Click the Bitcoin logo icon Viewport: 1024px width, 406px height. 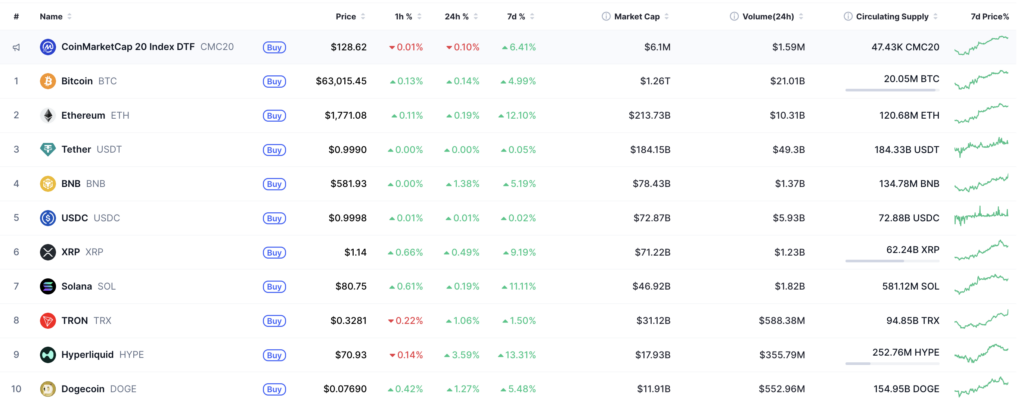pyautogui.click(x=48, y=82)
